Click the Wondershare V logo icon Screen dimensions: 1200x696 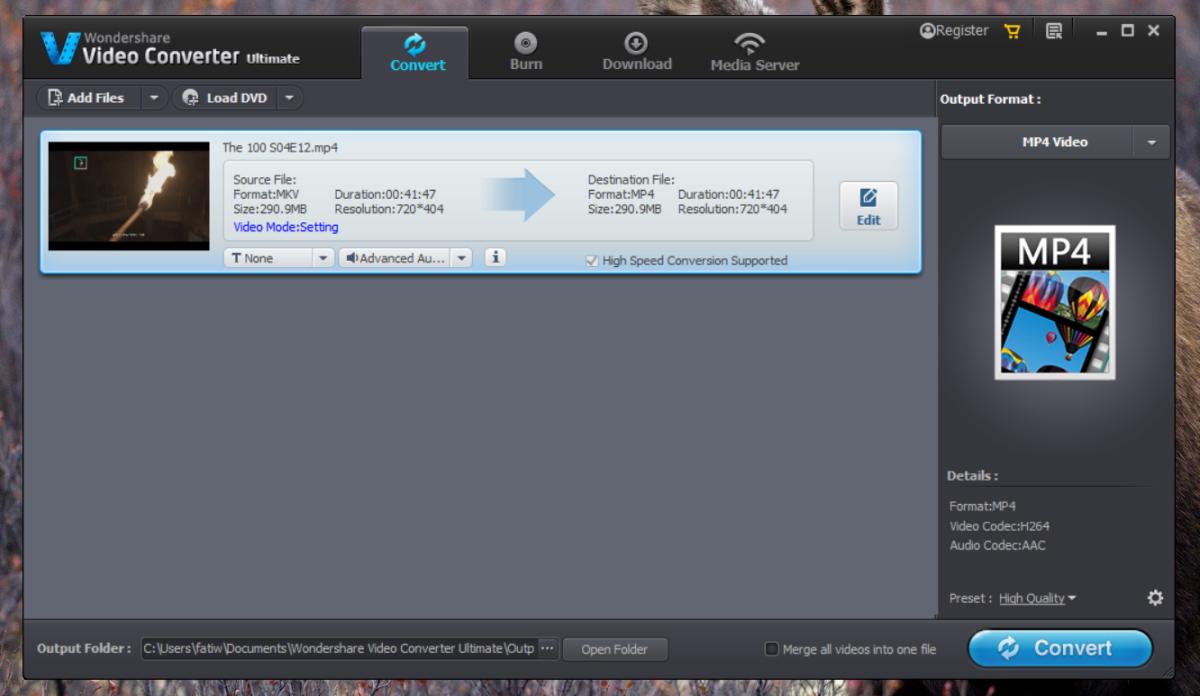[x=60, y=48]
